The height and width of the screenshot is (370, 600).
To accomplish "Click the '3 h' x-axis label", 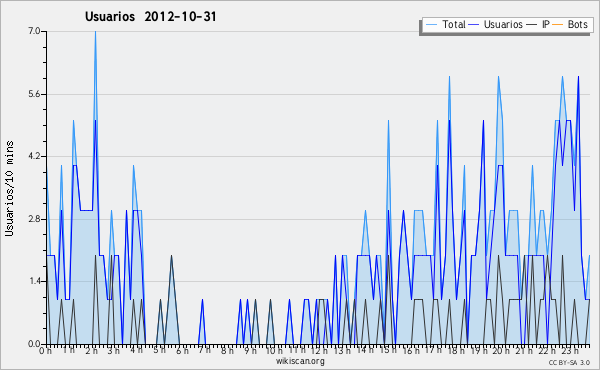I will pyautogui.click(x=114, y=351).
